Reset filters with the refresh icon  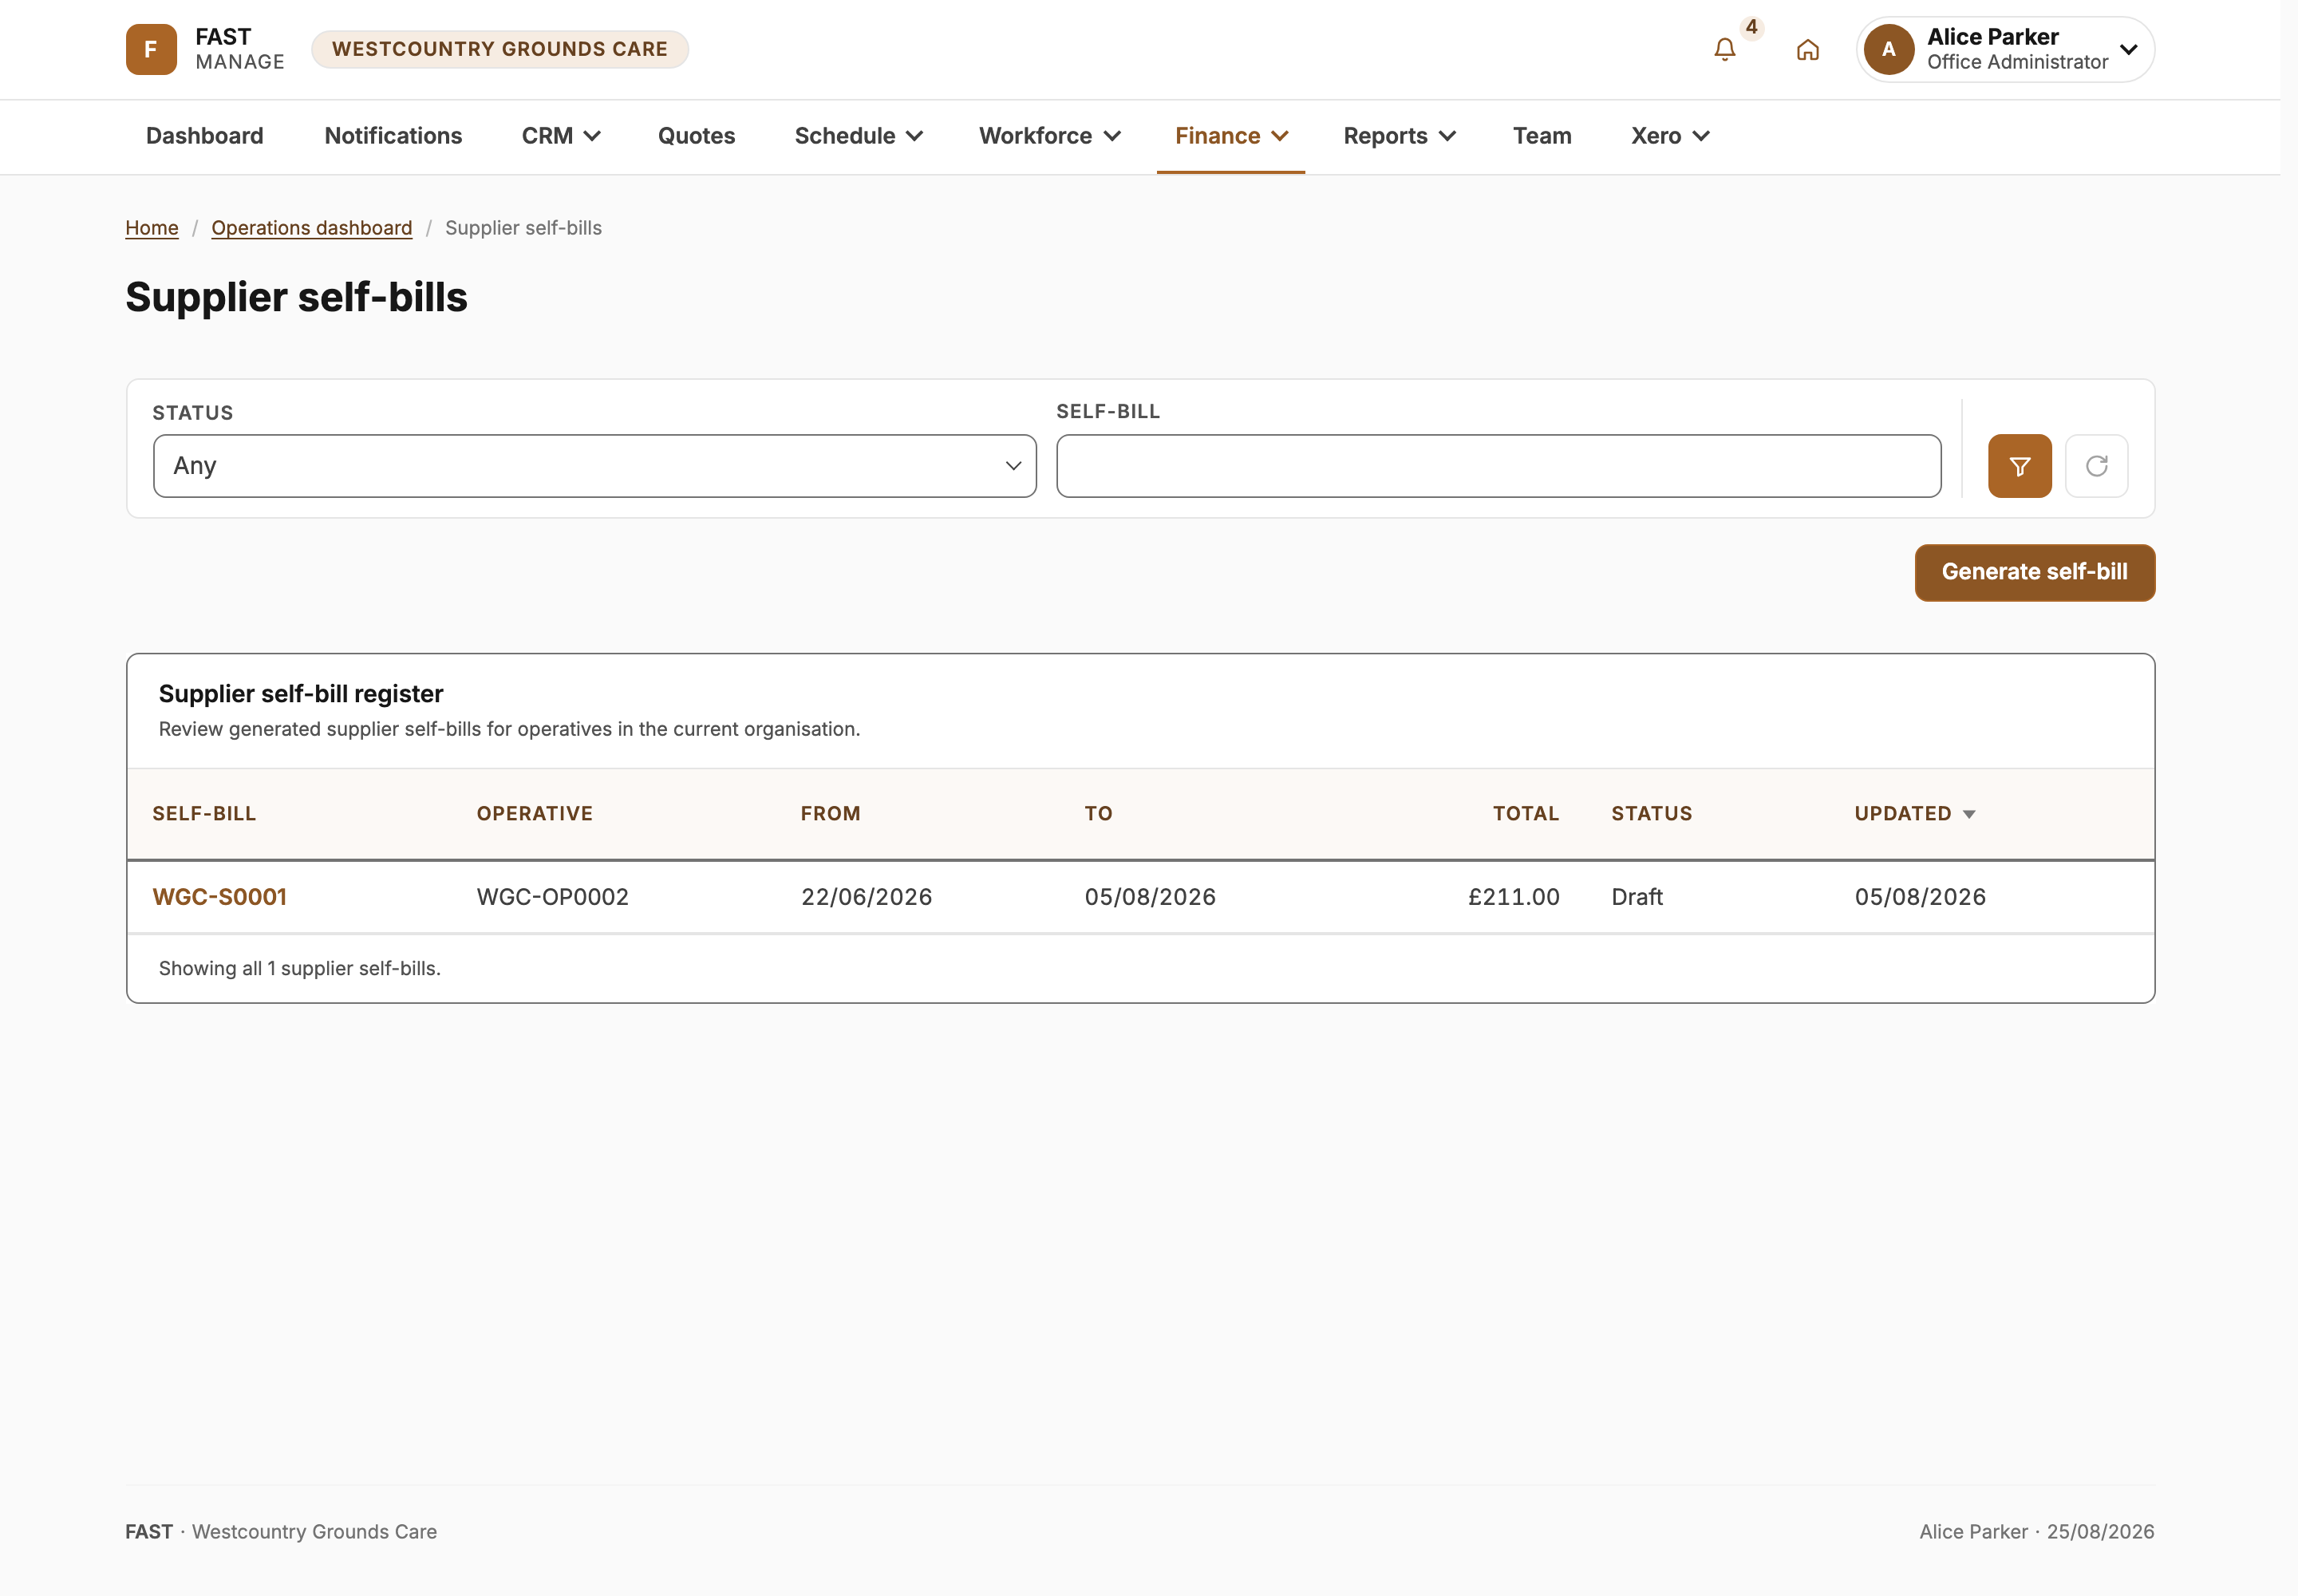click(x=2096, y=466)
